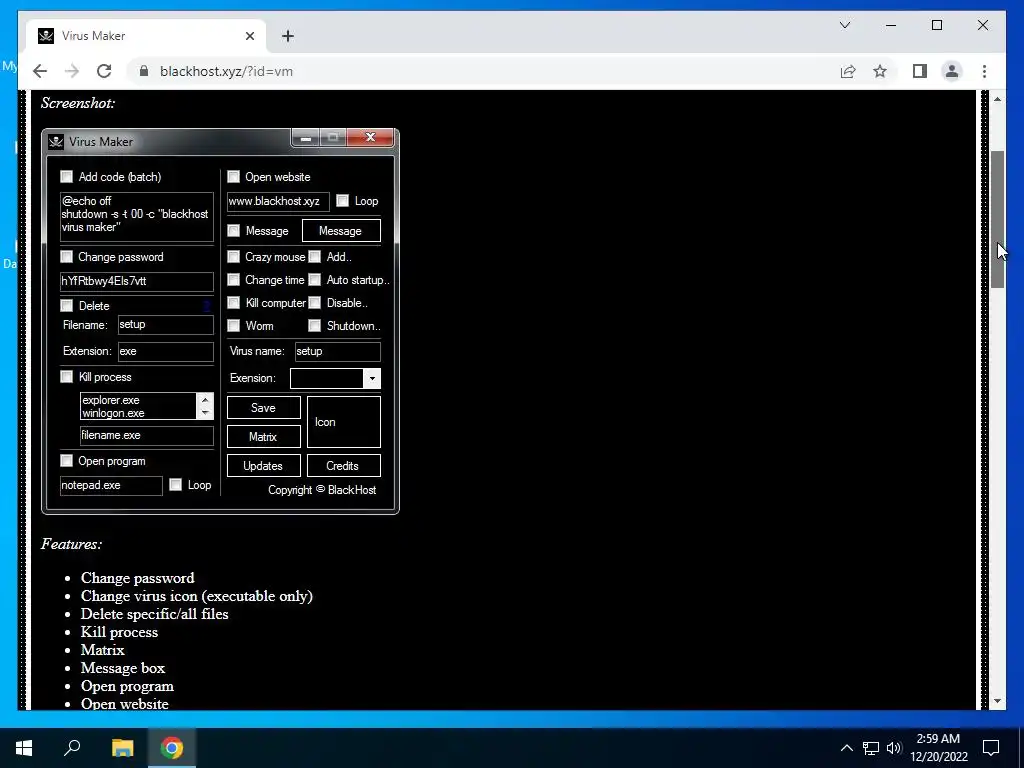The image size is (1024, 768).
Task: Click the address bar URL
Action: coord(226,71)
